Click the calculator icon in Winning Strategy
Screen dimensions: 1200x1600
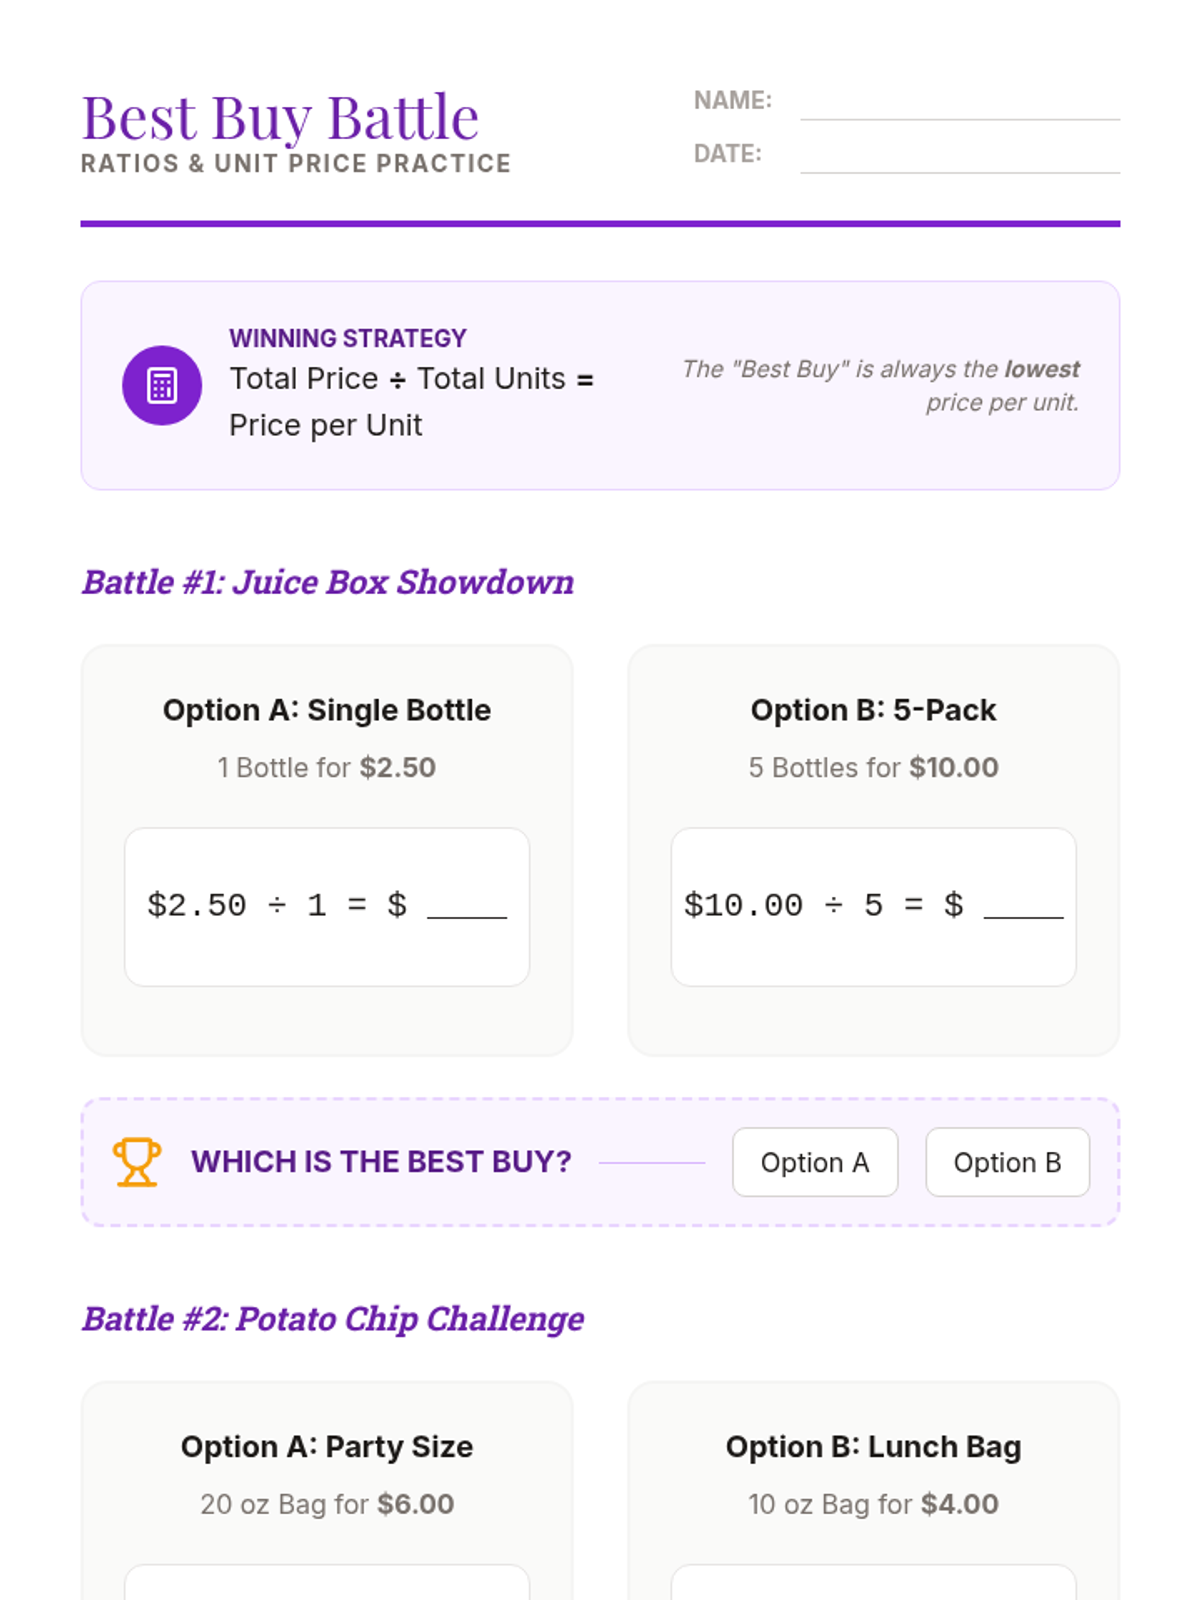tap(162, 385)
